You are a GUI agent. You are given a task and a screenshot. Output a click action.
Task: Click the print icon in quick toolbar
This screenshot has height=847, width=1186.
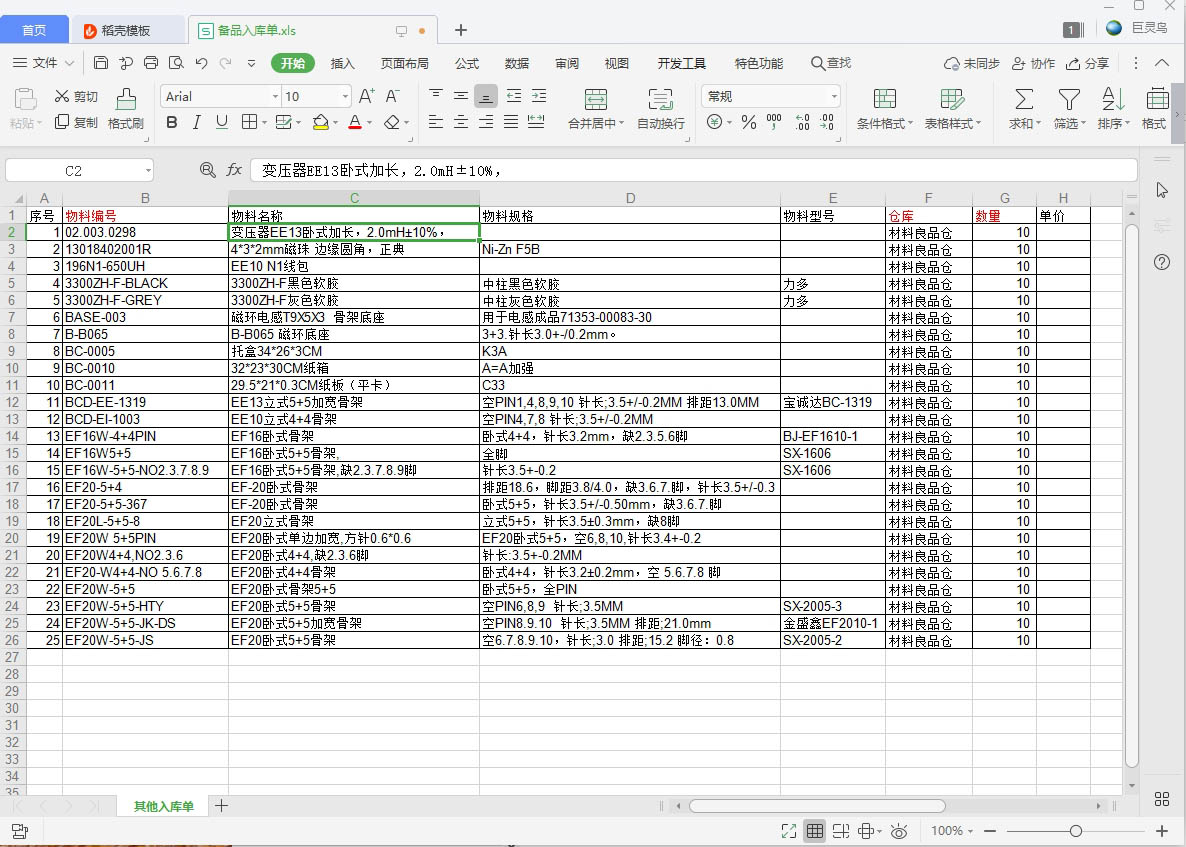pyautogui.click(x=151, y=63)
